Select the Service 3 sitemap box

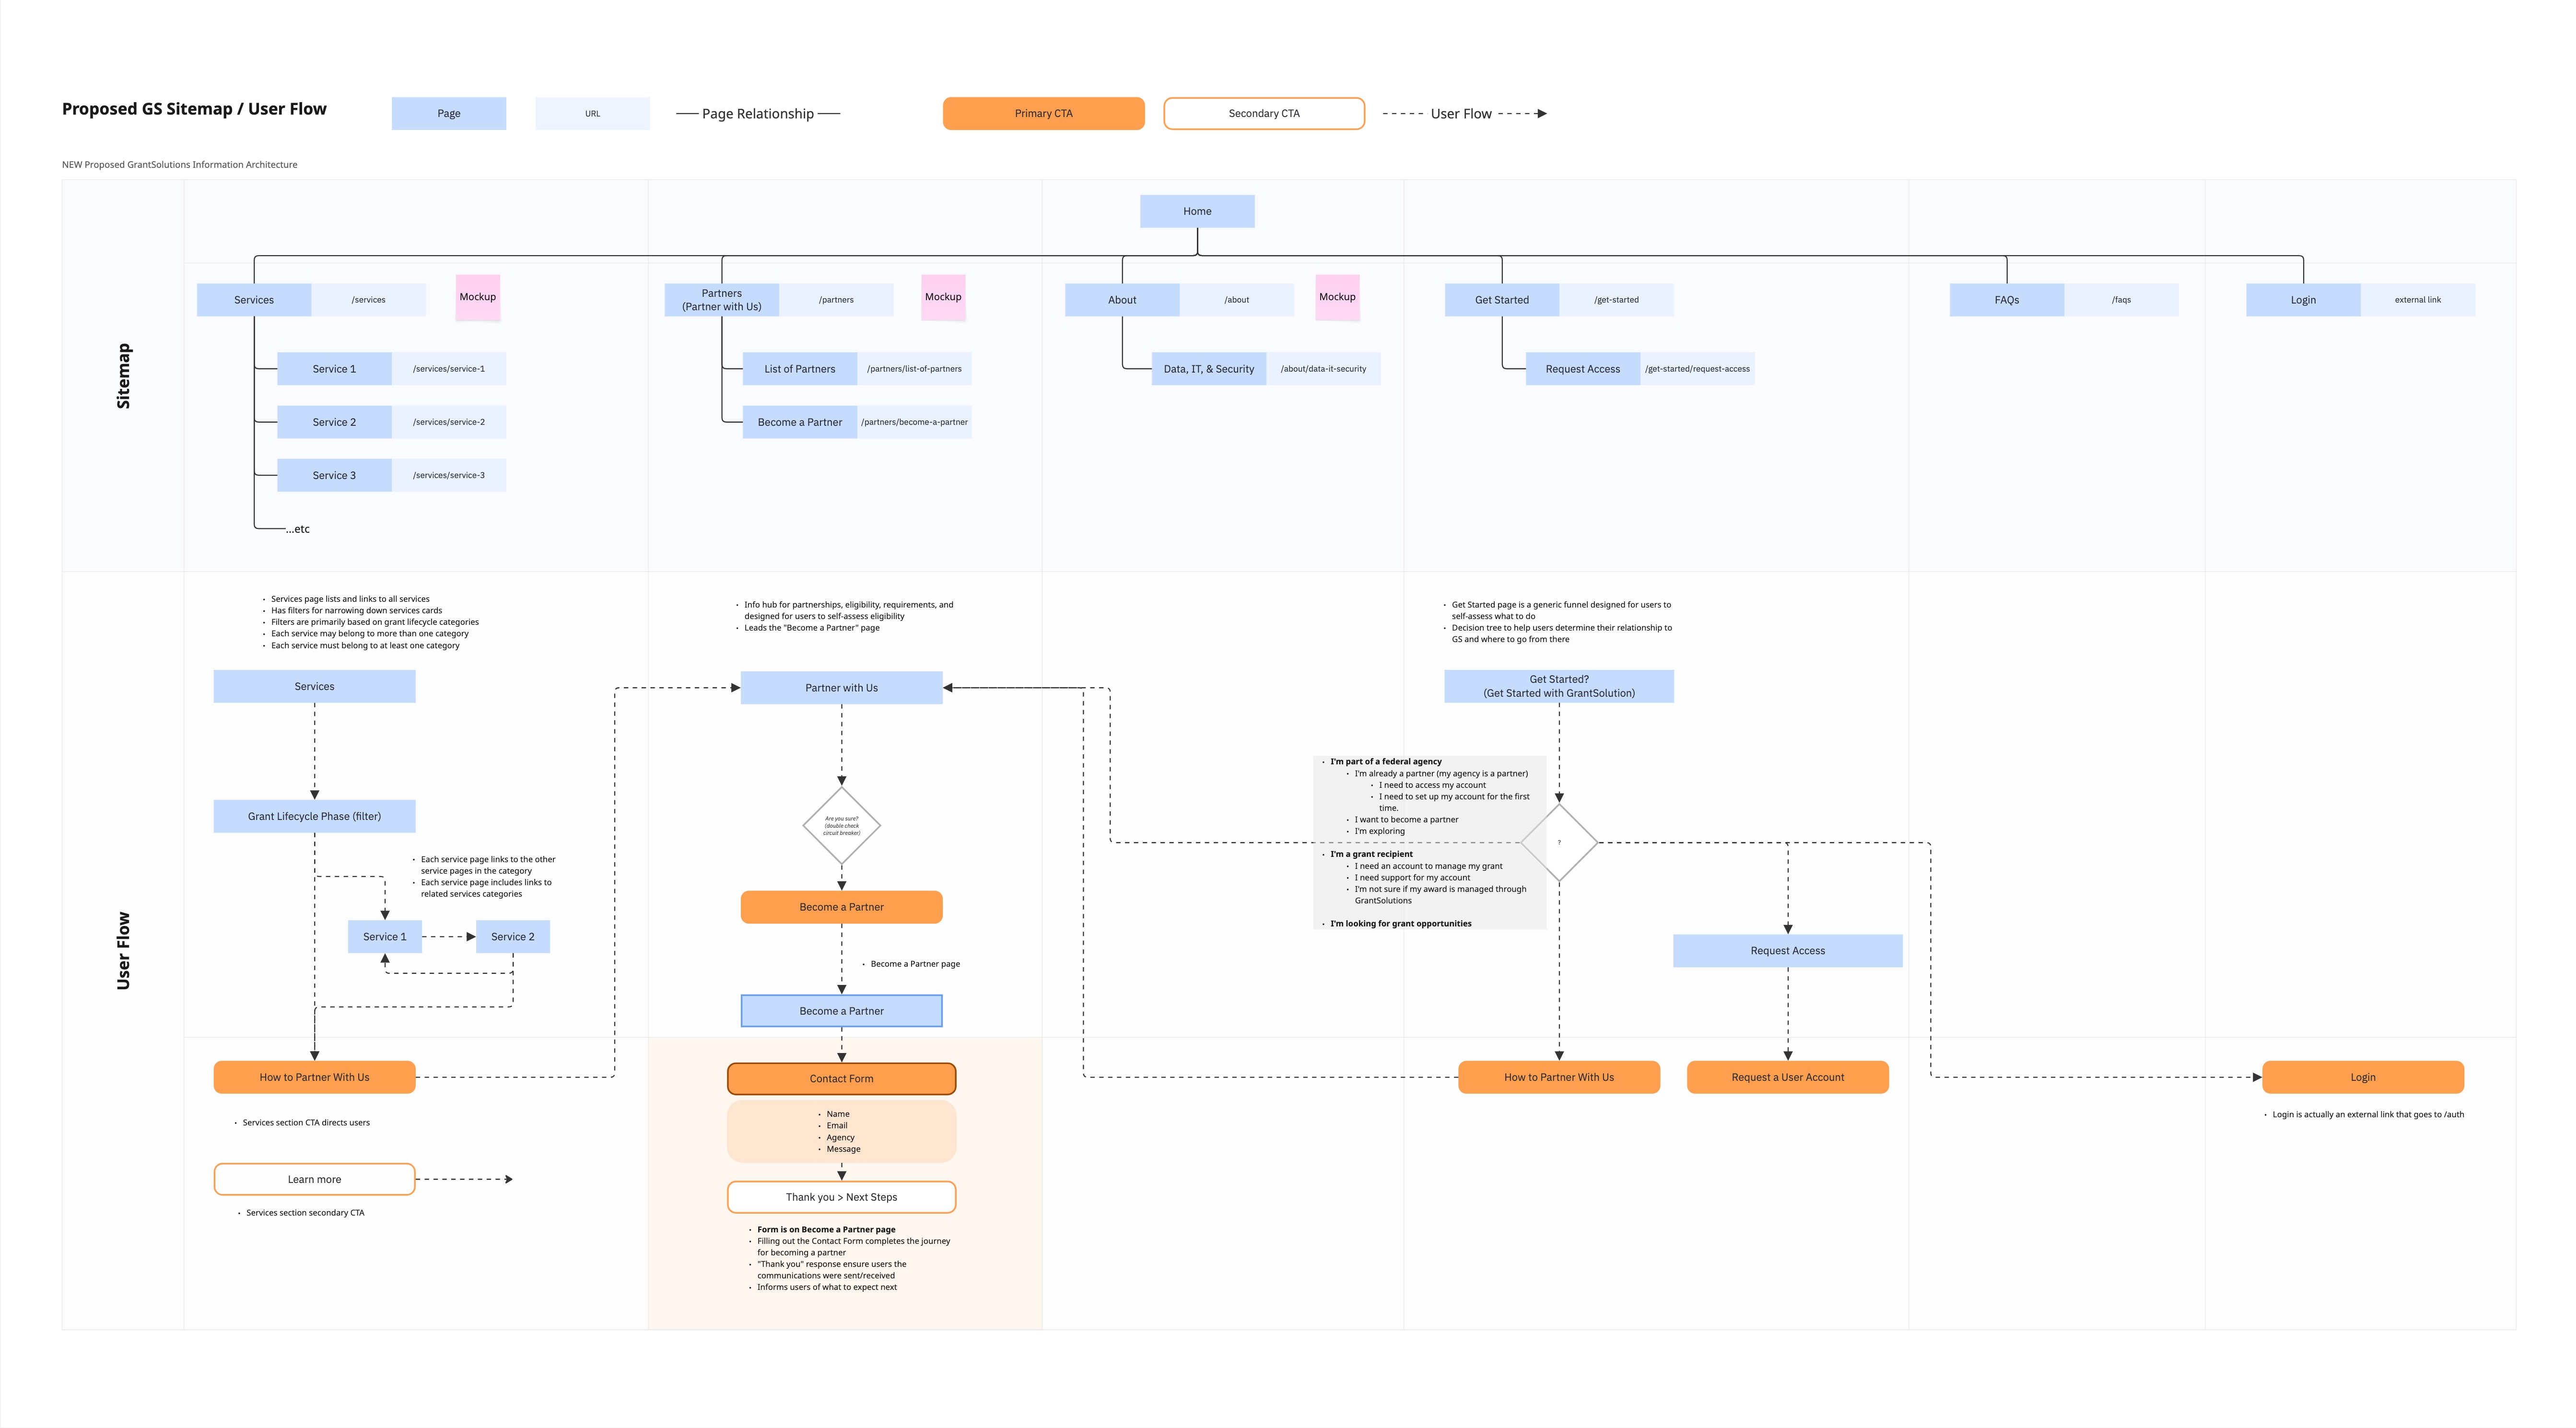334,475
